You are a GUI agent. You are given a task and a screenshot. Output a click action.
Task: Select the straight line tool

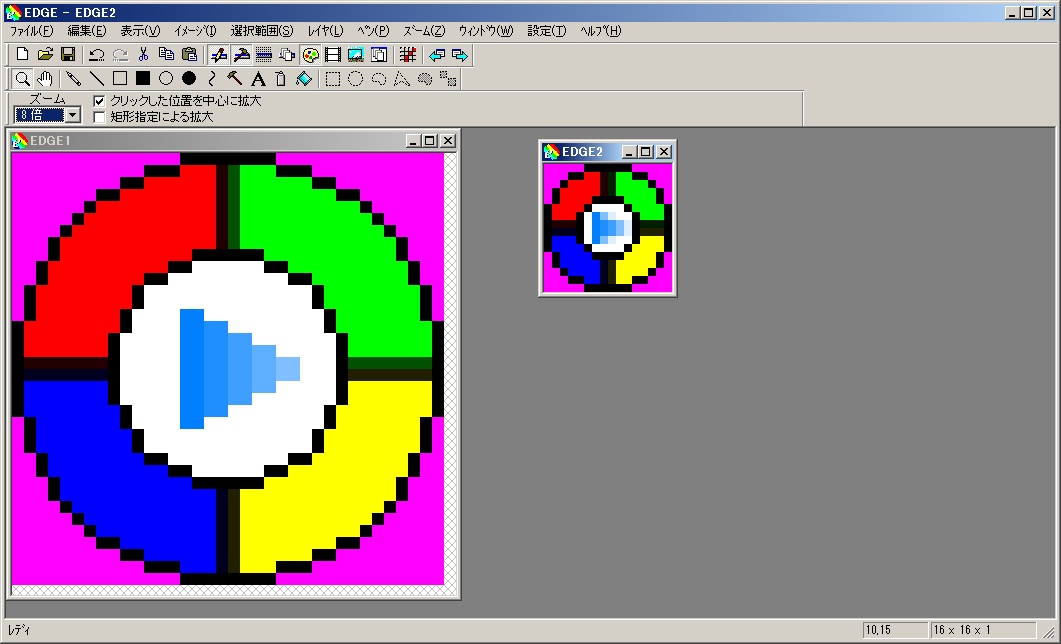point(97,79)
